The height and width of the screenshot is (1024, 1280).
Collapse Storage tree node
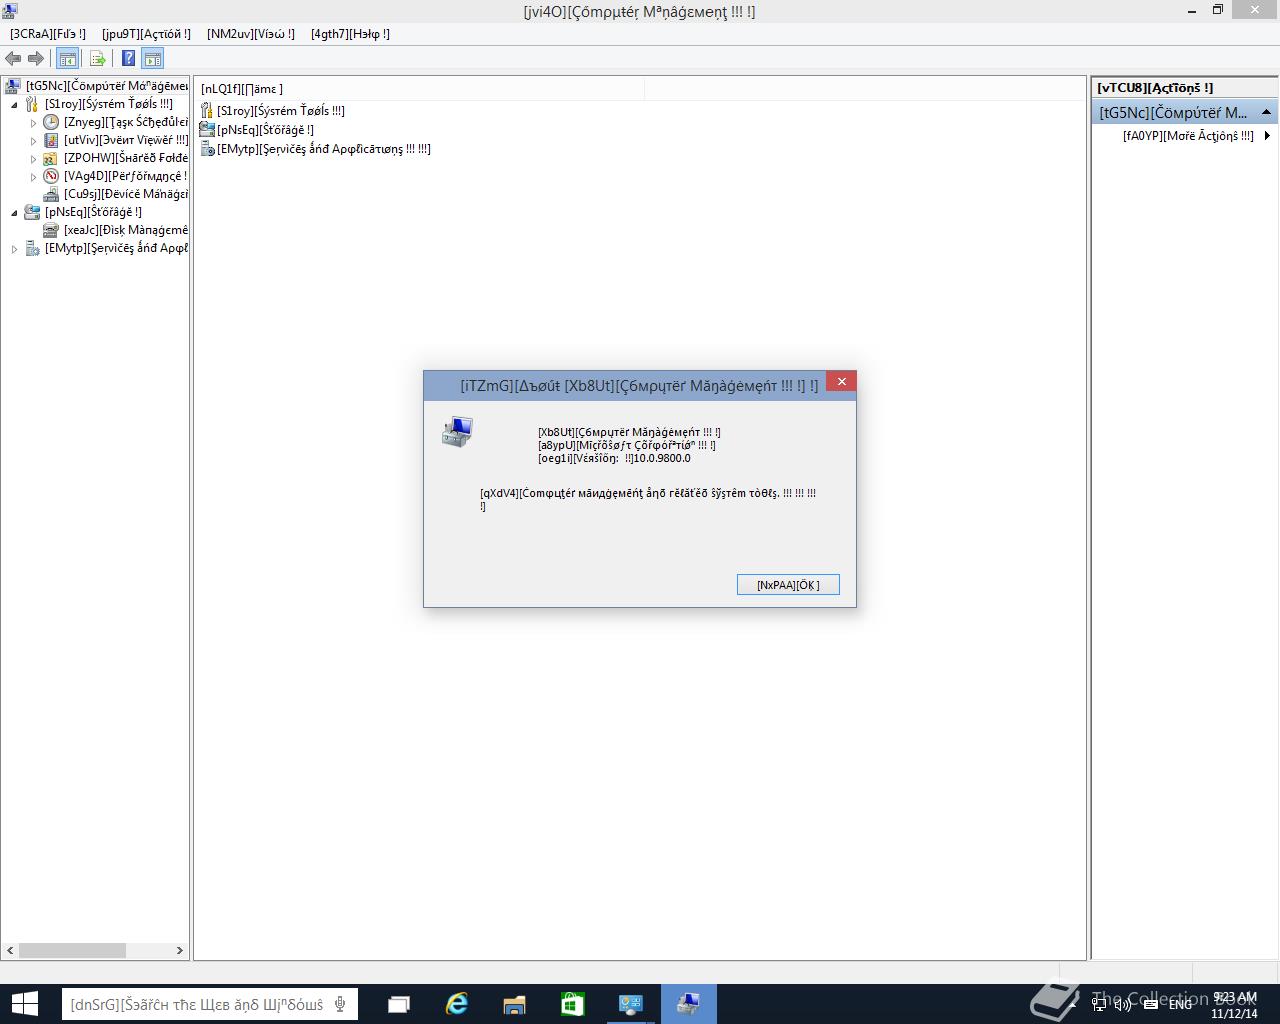point(14,212)
